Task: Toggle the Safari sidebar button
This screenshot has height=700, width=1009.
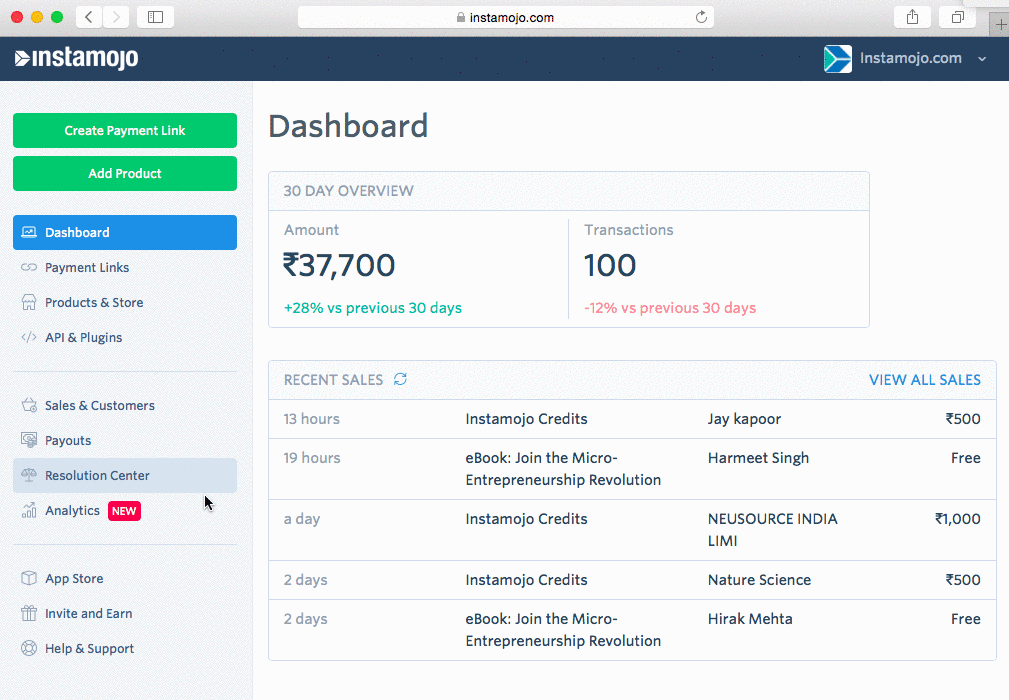Action: (155, 17)
